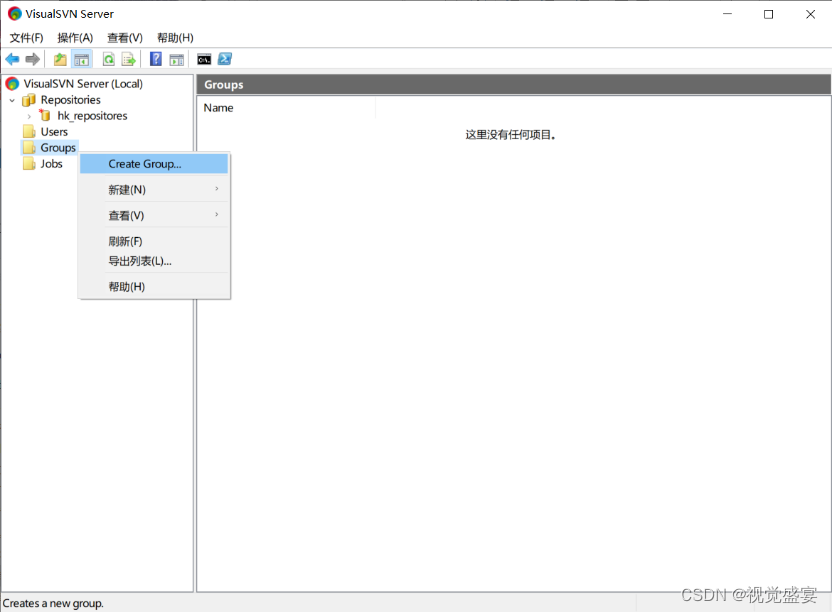The image size is (833, 613).
Task: Maximize the VisualSVN Server window
Action: point(768,14)
